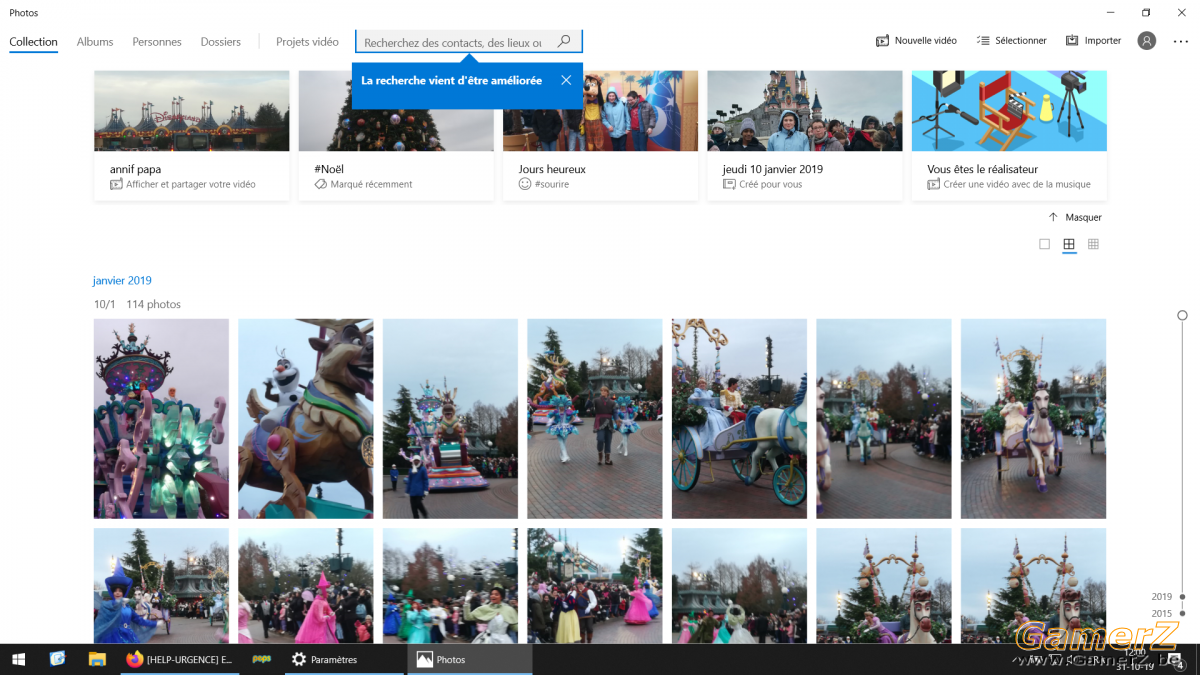Open File Explorer from the taskbar
Viewport: 1200px width, 675px height.
click(x=97, y=659)
